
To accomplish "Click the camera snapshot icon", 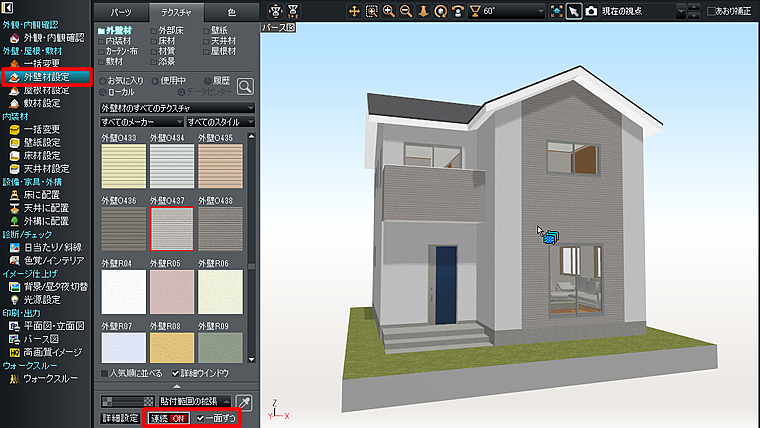I will click(592, 11).
